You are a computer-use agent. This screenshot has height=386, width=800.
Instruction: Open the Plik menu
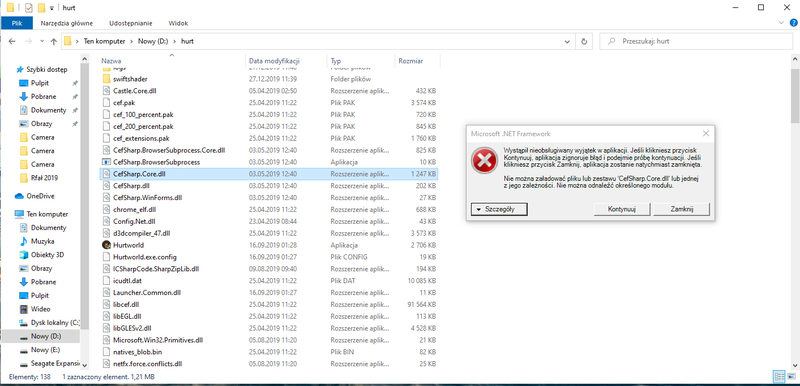[17, 23]
